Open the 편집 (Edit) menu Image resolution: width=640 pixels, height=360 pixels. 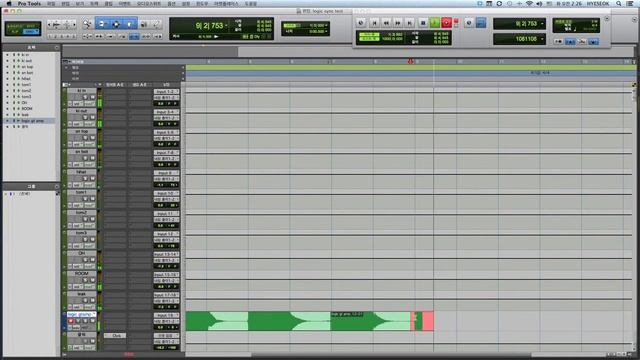(65, 3)
